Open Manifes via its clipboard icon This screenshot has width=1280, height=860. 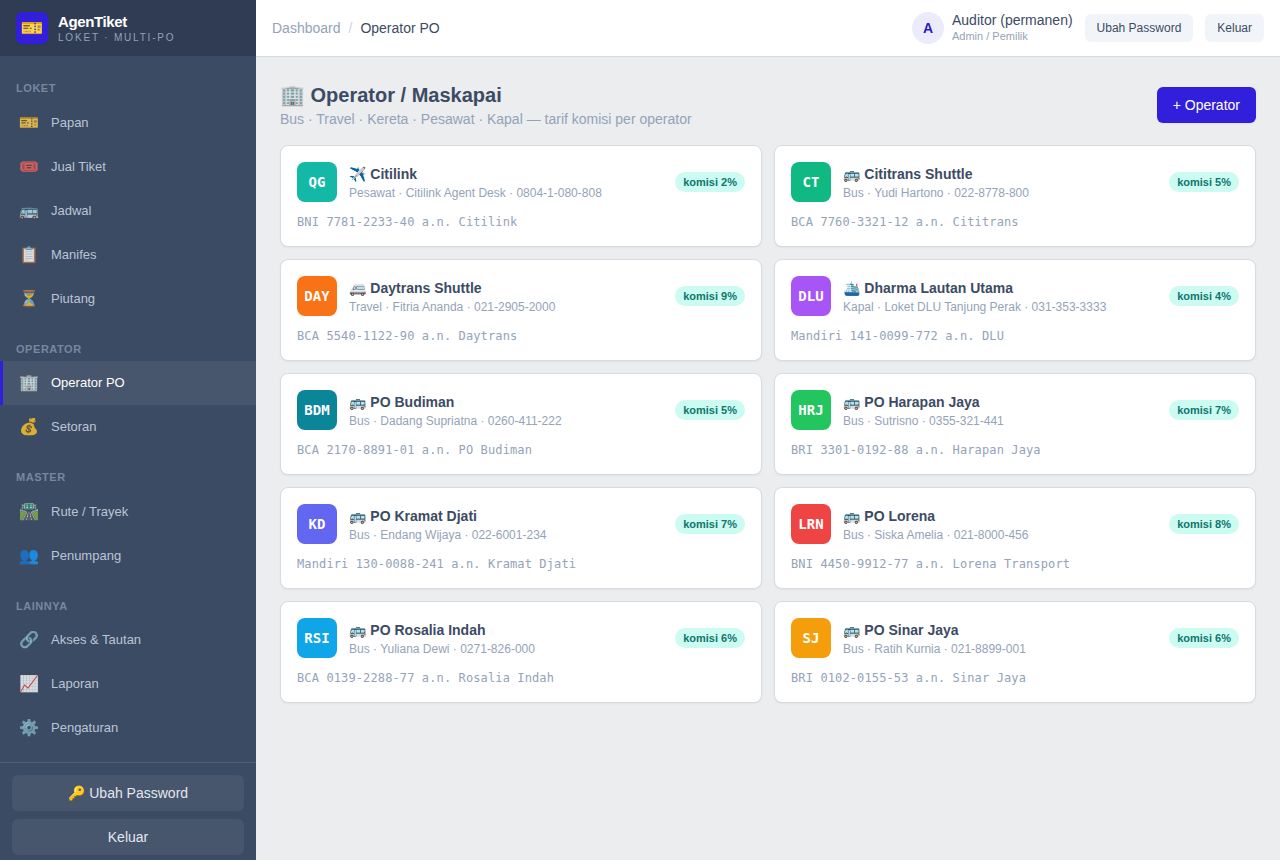coord(29,254)
